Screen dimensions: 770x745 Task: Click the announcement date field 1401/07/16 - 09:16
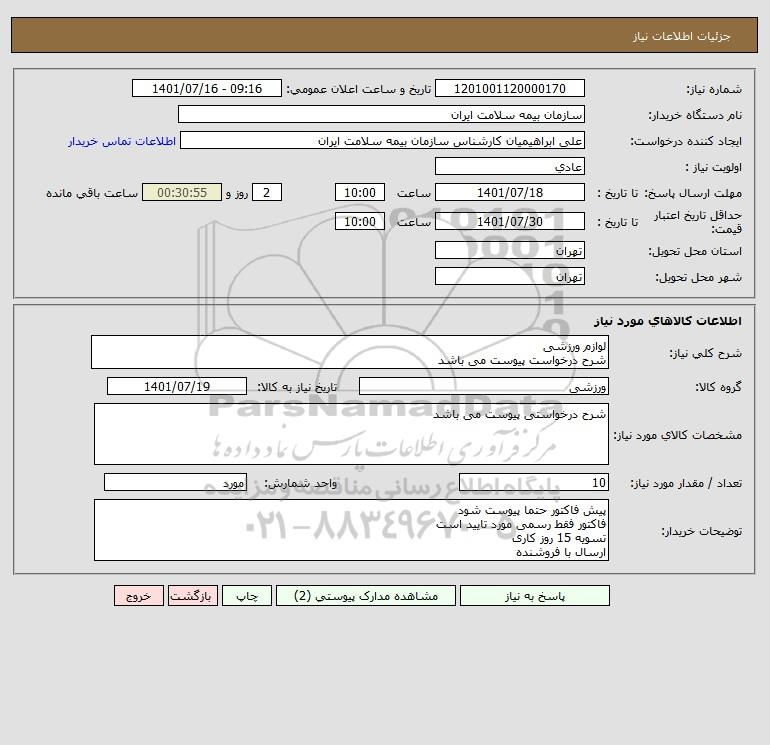tap(207, 88)
